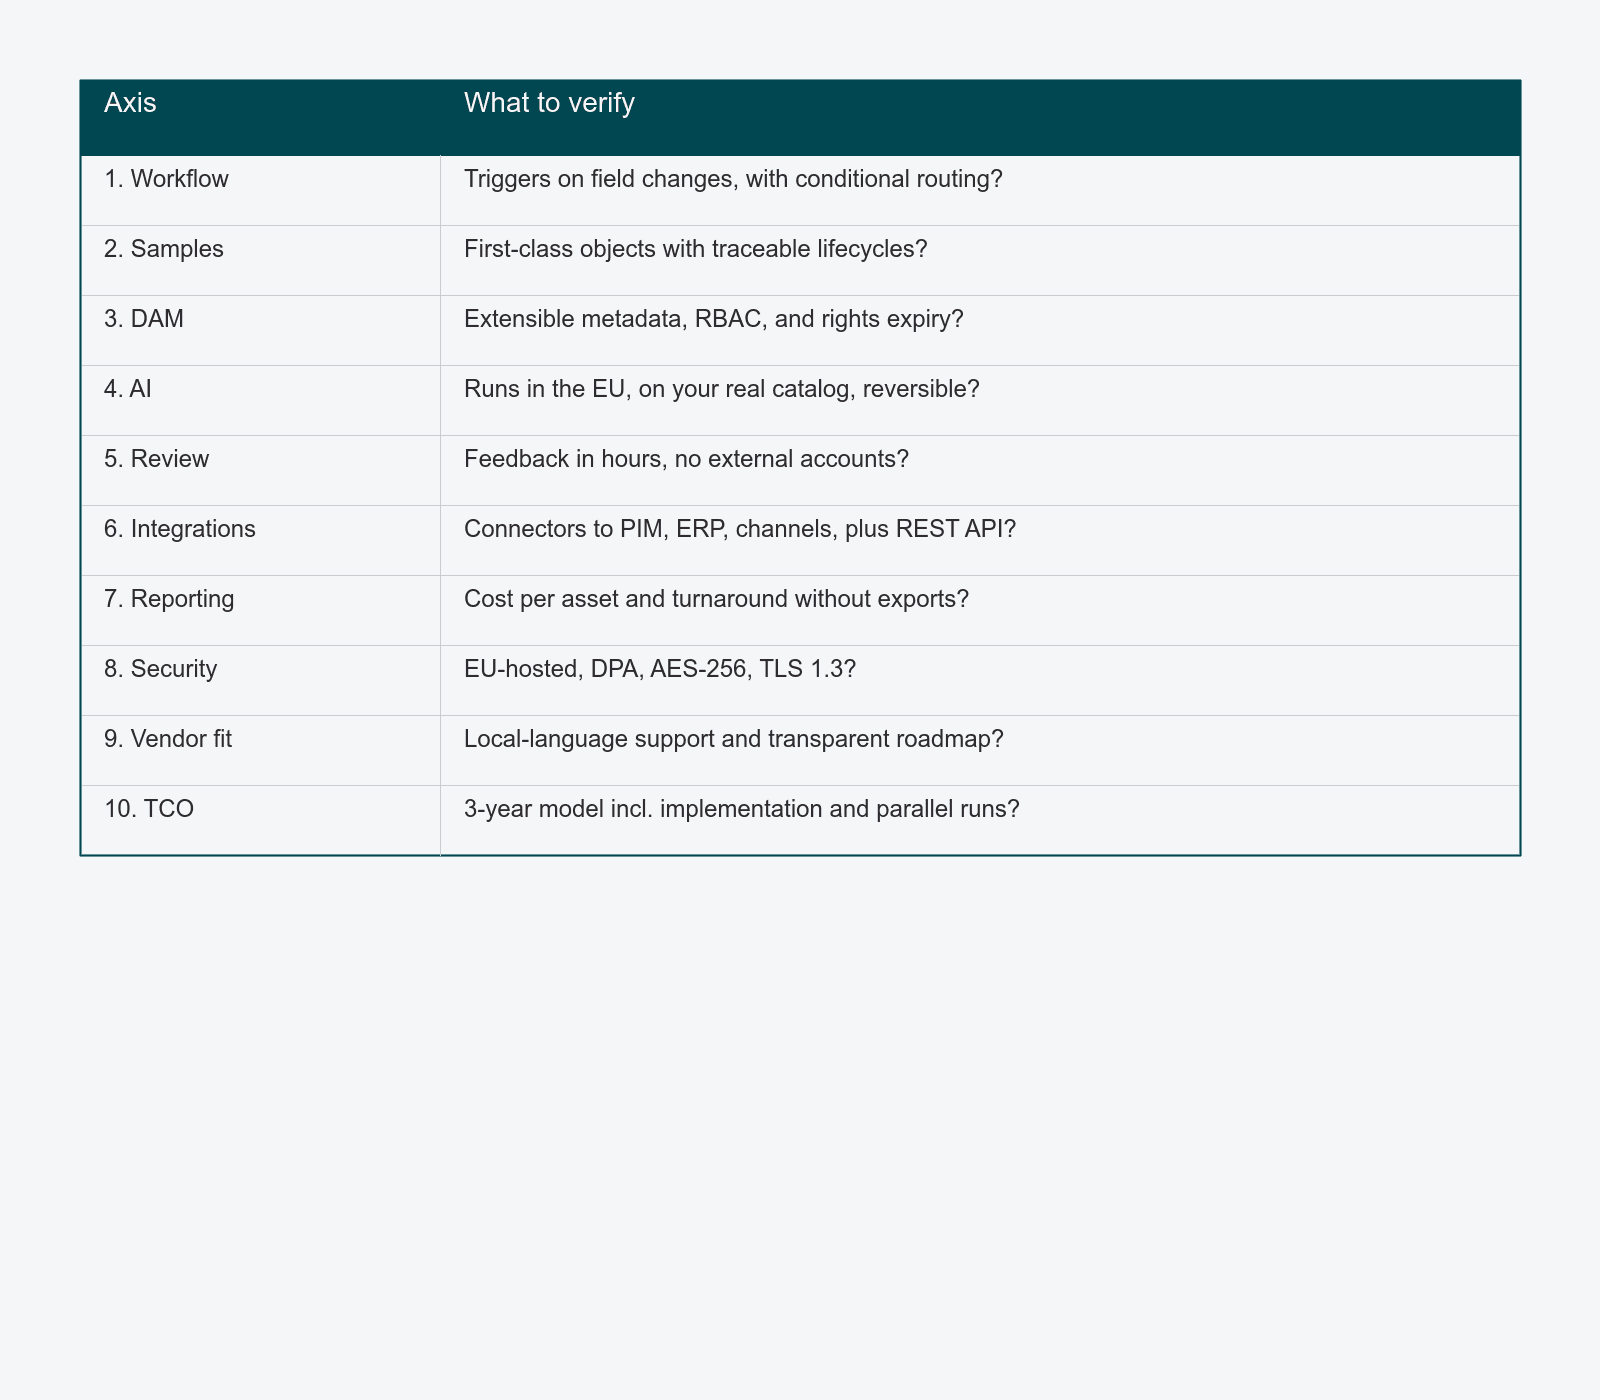Click 'Triggers on field changes, with conditional routing?'
The image size is (1600, 1400).
pyautogui.click(x=733, y=179)
